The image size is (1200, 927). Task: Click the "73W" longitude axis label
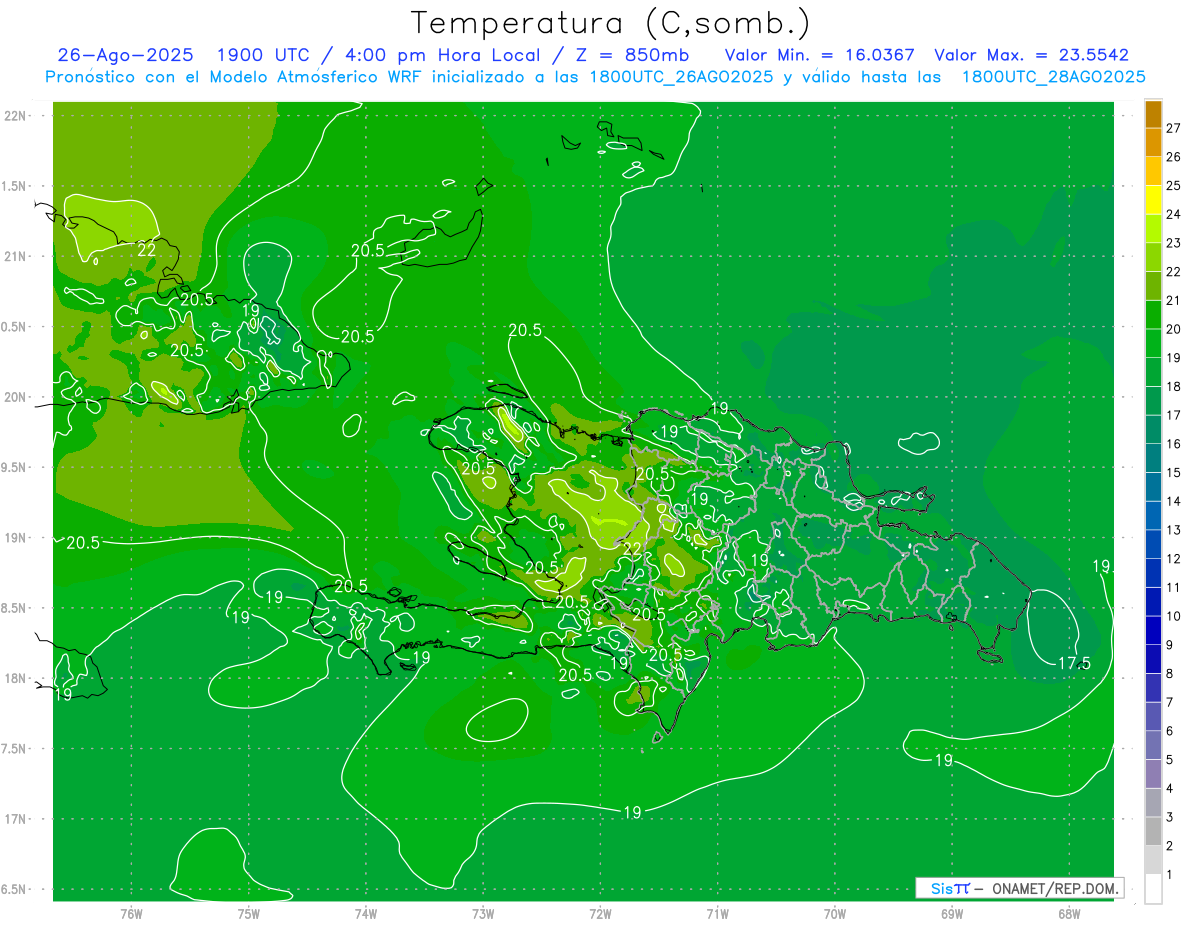click(x=483, y=914)
